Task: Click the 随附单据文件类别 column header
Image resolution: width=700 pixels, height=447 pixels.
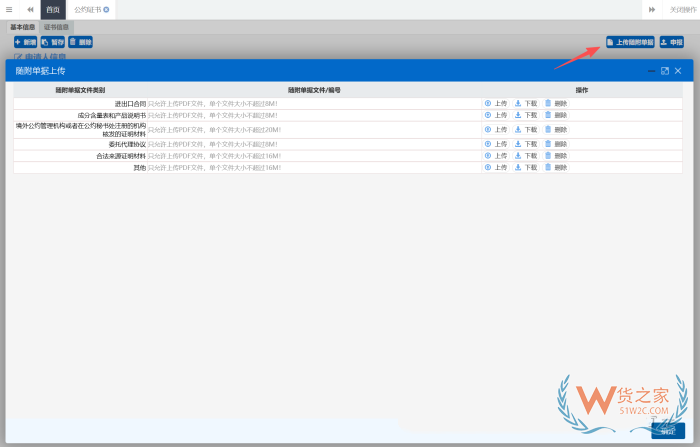Action: coord(80,90)
